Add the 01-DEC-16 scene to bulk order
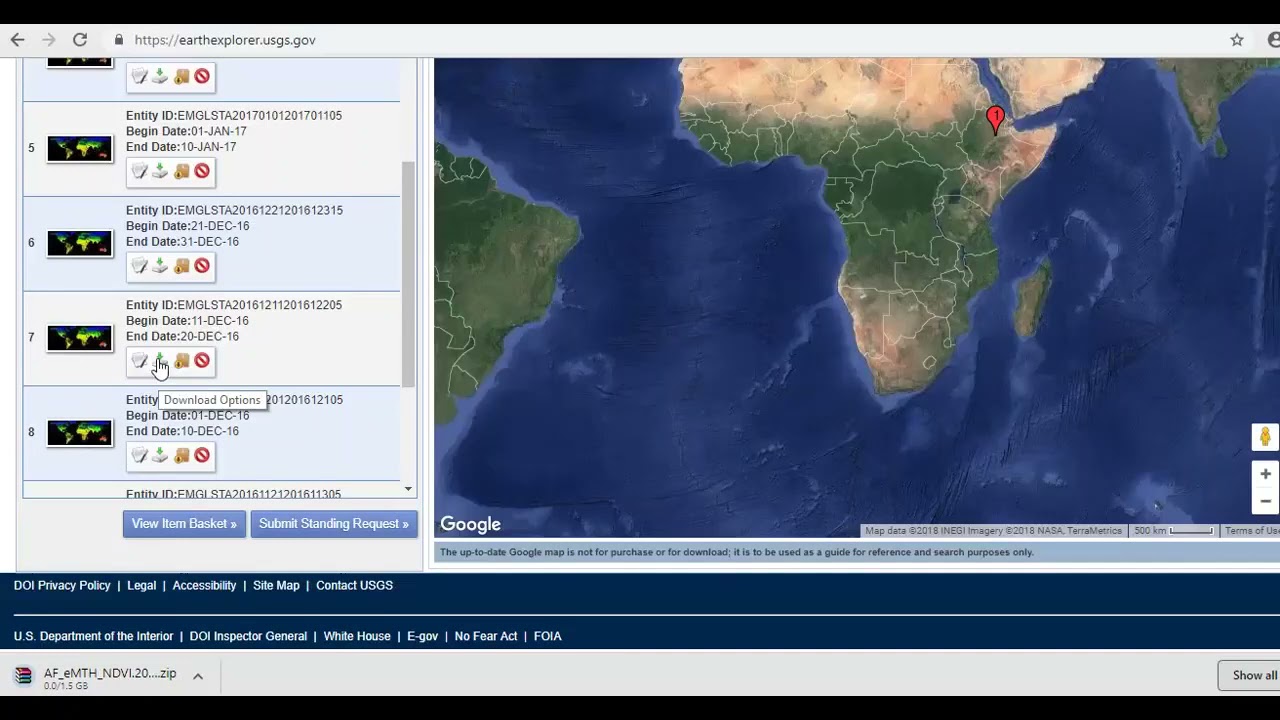Image resolution: width=1280 pixels, height=720 pixels. coord(181,456)
